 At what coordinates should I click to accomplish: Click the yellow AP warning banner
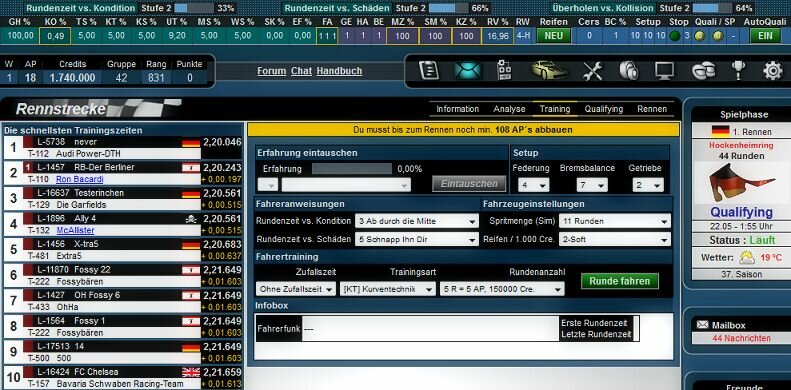[463, 130]
